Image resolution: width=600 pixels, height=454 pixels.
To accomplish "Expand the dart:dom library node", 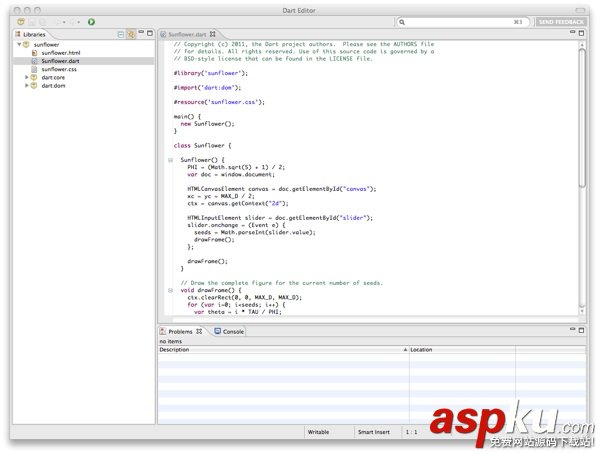I will [x=27, y=85].
